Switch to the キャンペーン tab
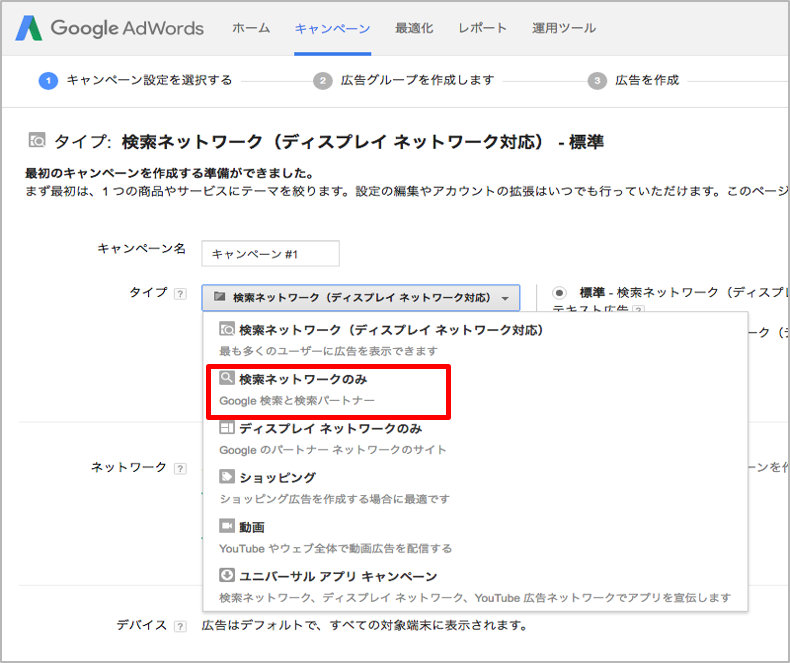Viewport: 790px width, 663px height. coord(333,29)
